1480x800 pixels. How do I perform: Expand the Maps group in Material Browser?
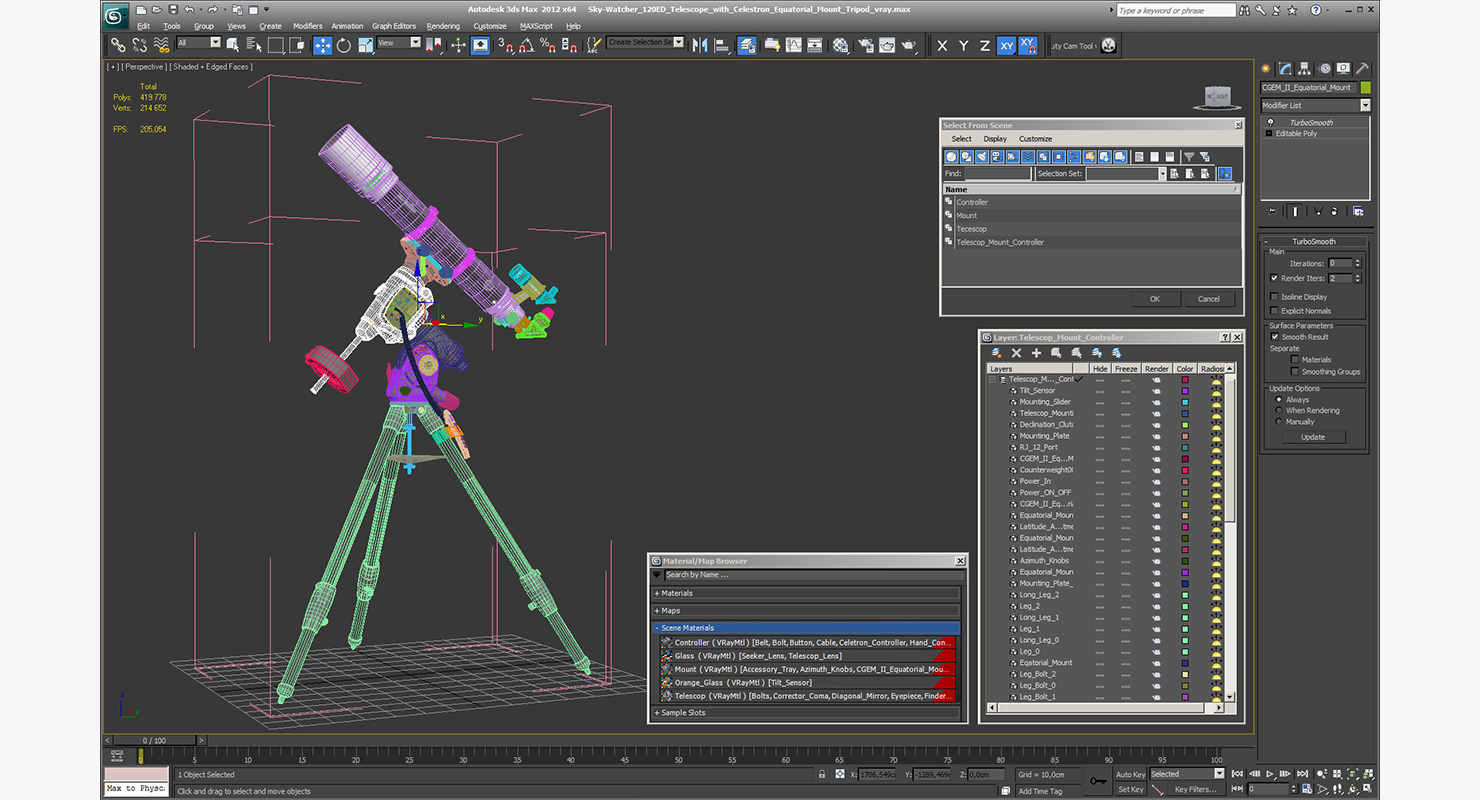coord(806,610)
